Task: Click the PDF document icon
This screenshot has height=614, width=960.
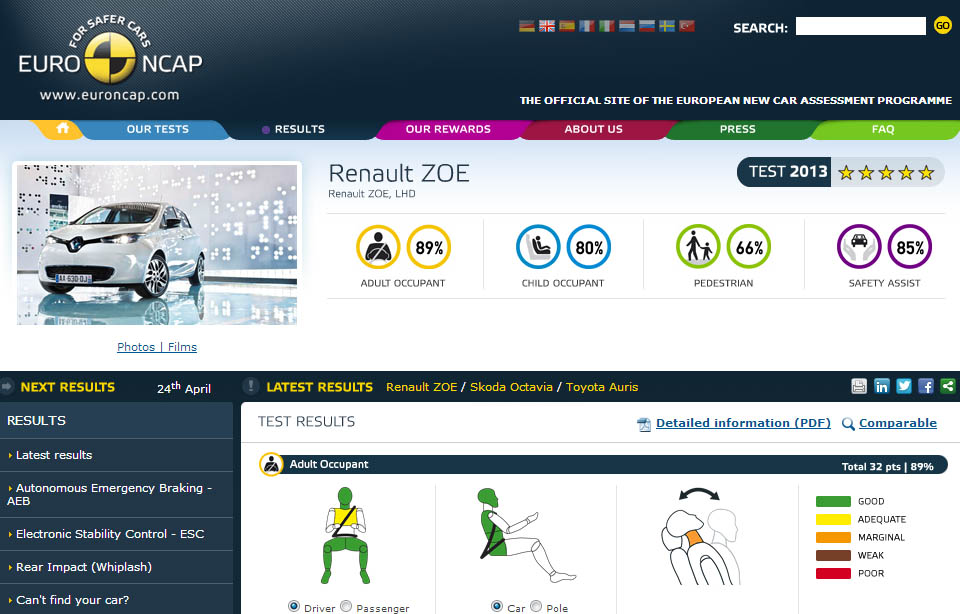Action: (644, 424)
